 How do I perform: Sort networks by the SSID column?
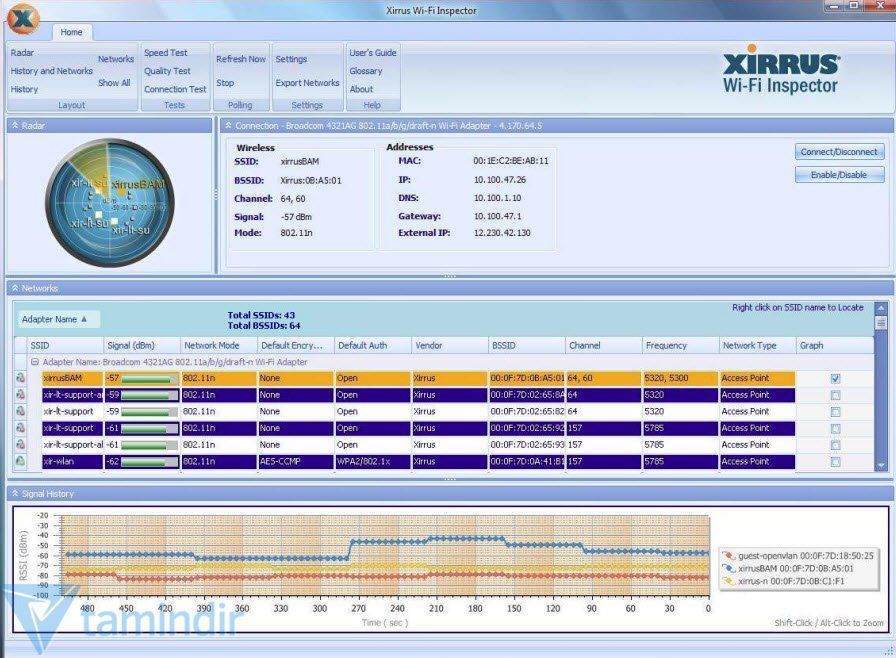65,346
